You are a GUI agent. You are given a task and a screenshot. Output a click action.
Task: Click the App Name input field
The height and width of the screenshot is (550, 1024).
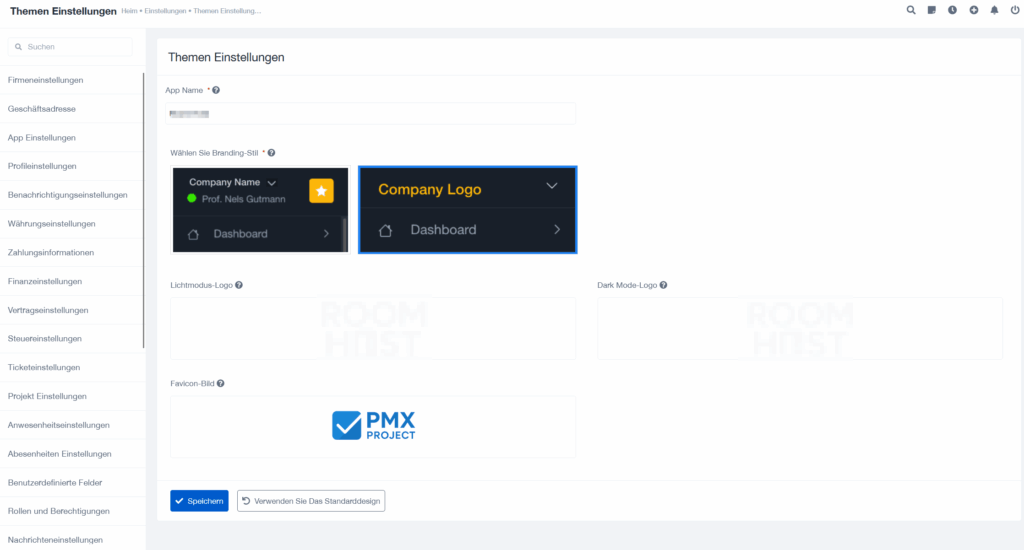tap(370, 114)
